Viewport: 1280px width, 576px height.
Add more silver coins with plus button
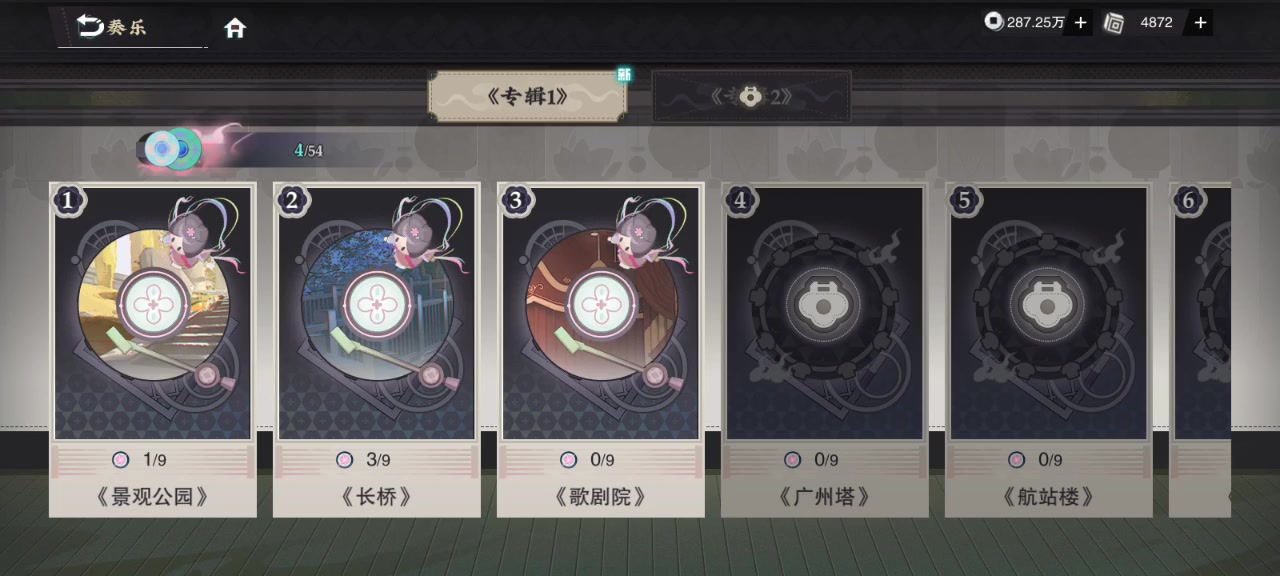coord(1080,22)
